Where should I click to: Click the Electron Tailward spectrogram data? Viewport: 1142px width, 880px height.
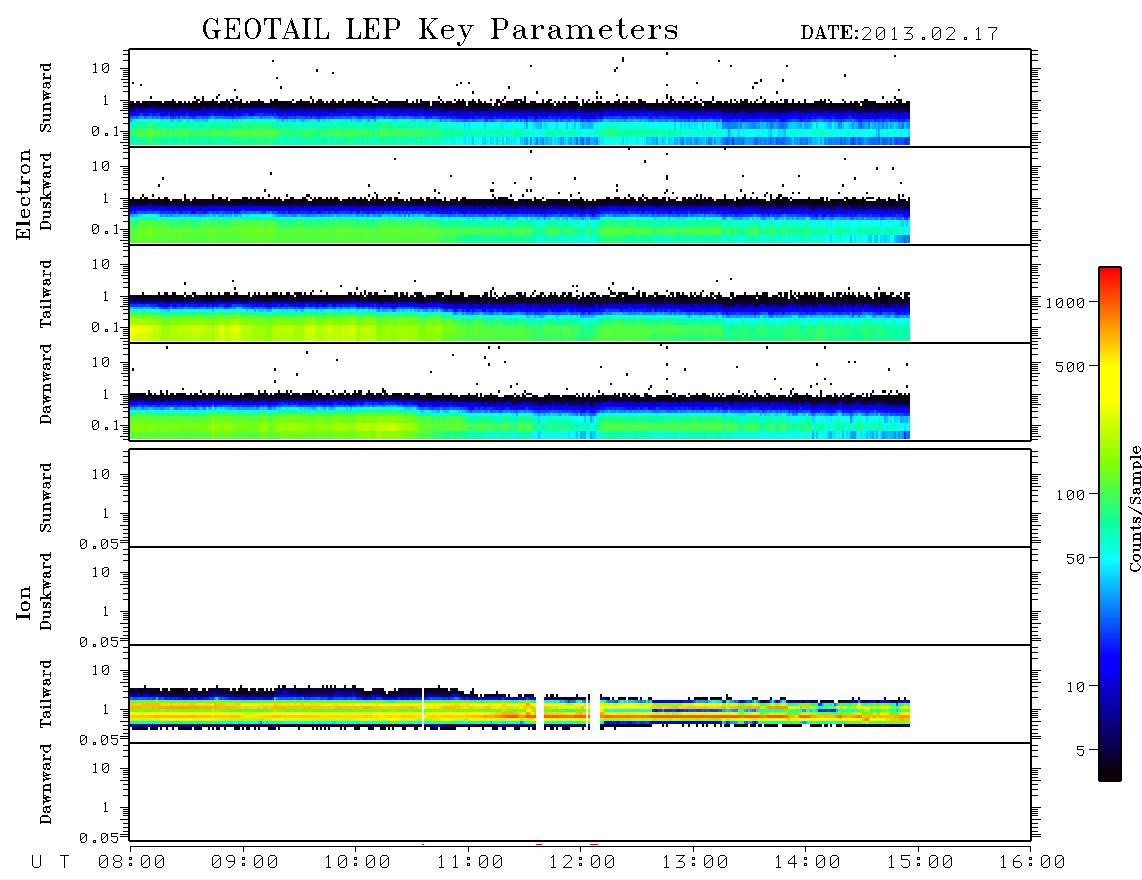click(519, 318)
